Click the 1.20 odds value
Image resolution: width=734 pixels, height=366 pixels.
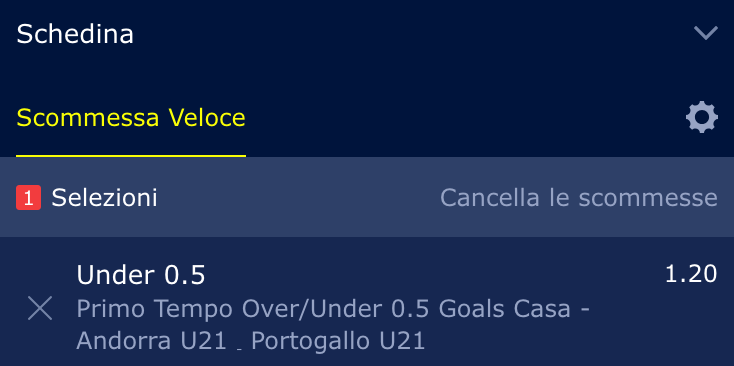click(x=691, y=274)
